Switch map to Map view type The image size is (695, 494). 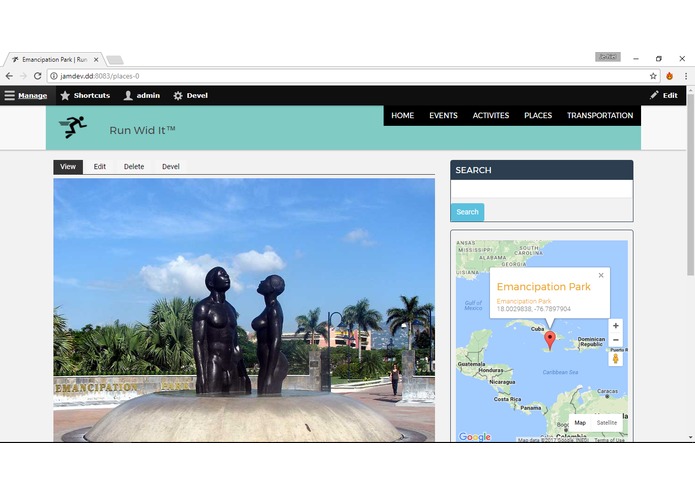coord(580,423)
